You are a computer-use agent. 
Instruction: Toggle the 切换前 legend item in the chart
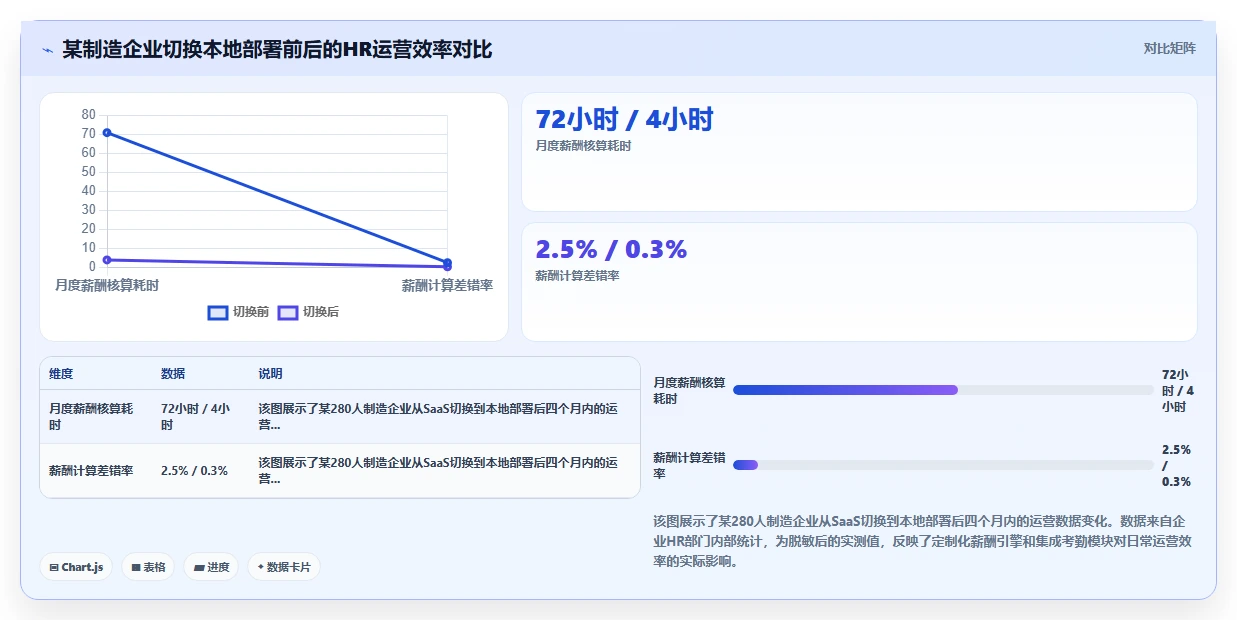click(238, 312)
